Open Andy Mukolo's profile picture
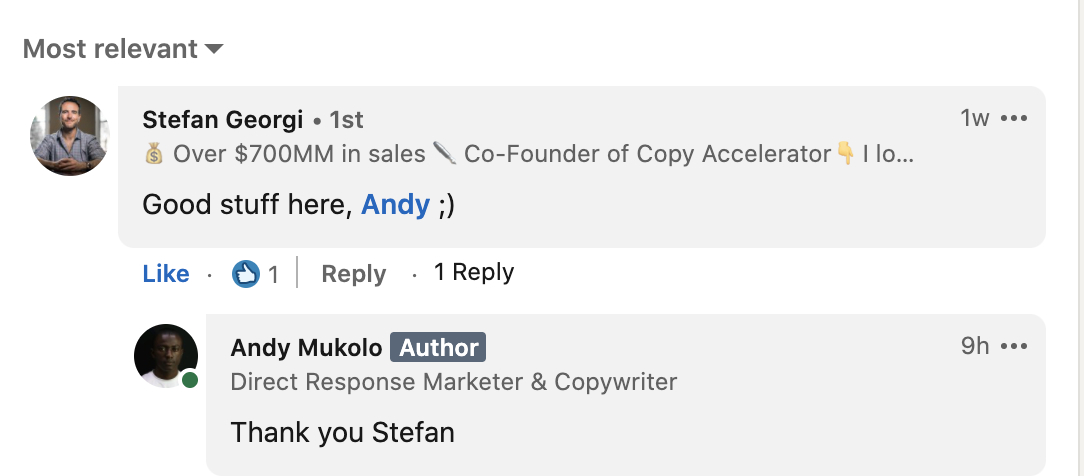The height and width of the screenshot is (476, 1084). pos(166,356)
